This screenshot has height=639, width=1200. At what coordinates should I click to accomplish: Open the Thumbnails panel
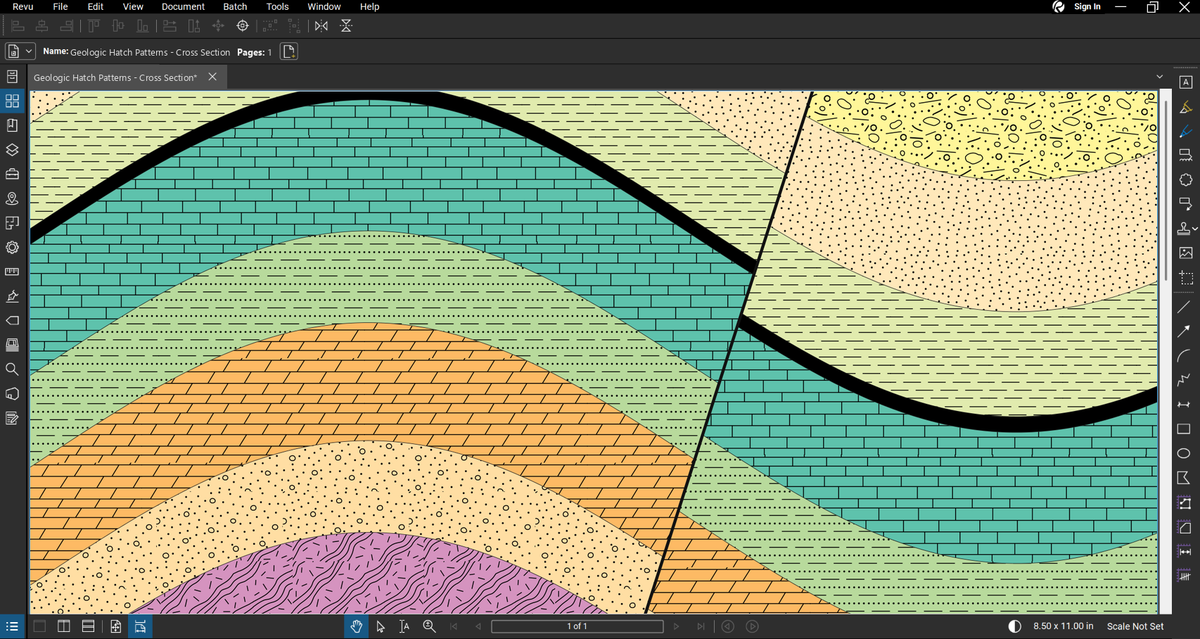tap(12, 101)
